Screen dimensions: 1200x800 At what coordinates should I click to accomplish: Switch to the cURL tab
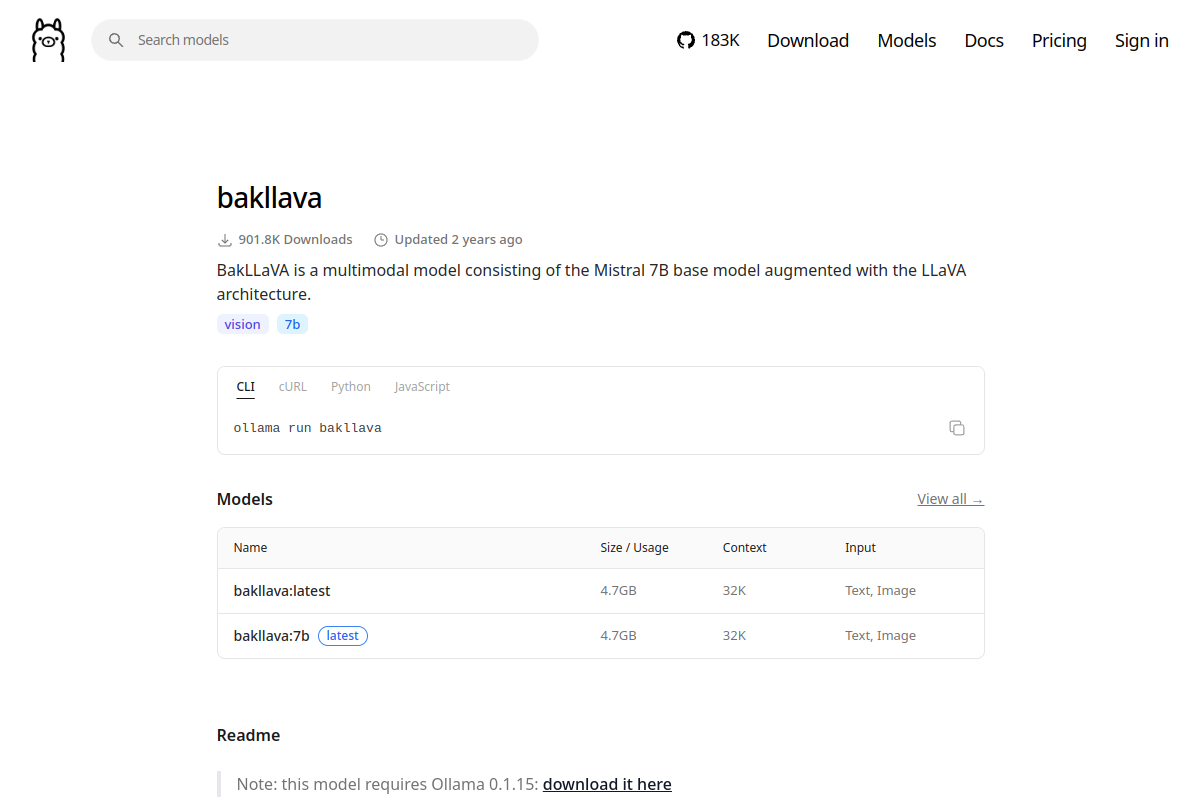click(x=293, y=387)
